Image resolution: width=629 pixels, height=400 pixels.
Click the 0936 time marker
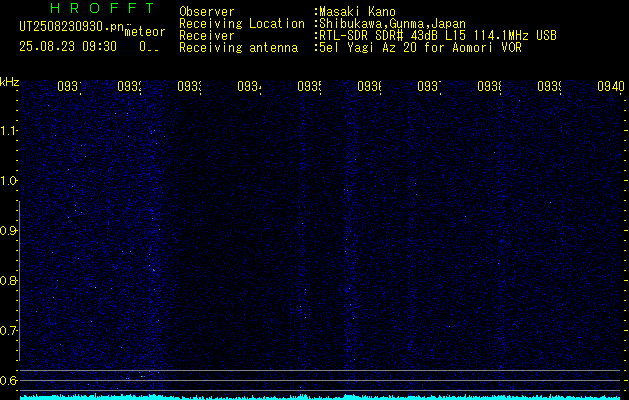369,86
